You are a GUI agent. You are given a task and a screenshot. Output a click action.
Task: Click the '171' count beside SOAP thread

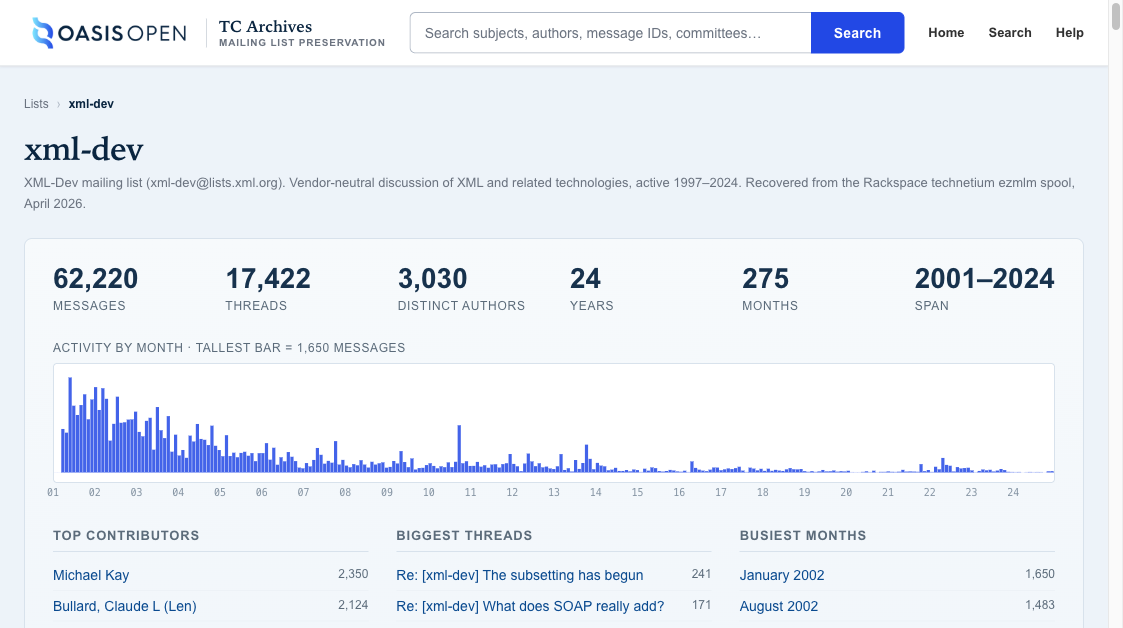701,605
